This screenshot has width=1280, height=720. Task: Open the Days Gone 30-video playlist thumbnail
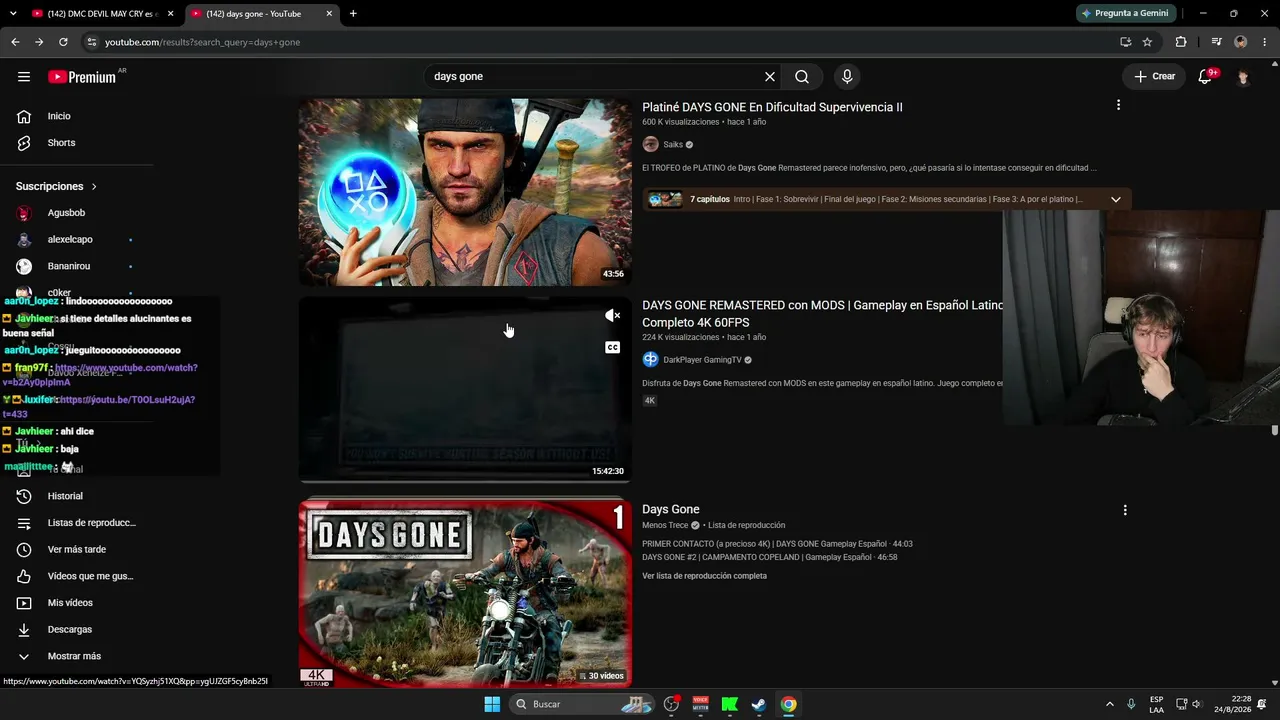point(465,594)
